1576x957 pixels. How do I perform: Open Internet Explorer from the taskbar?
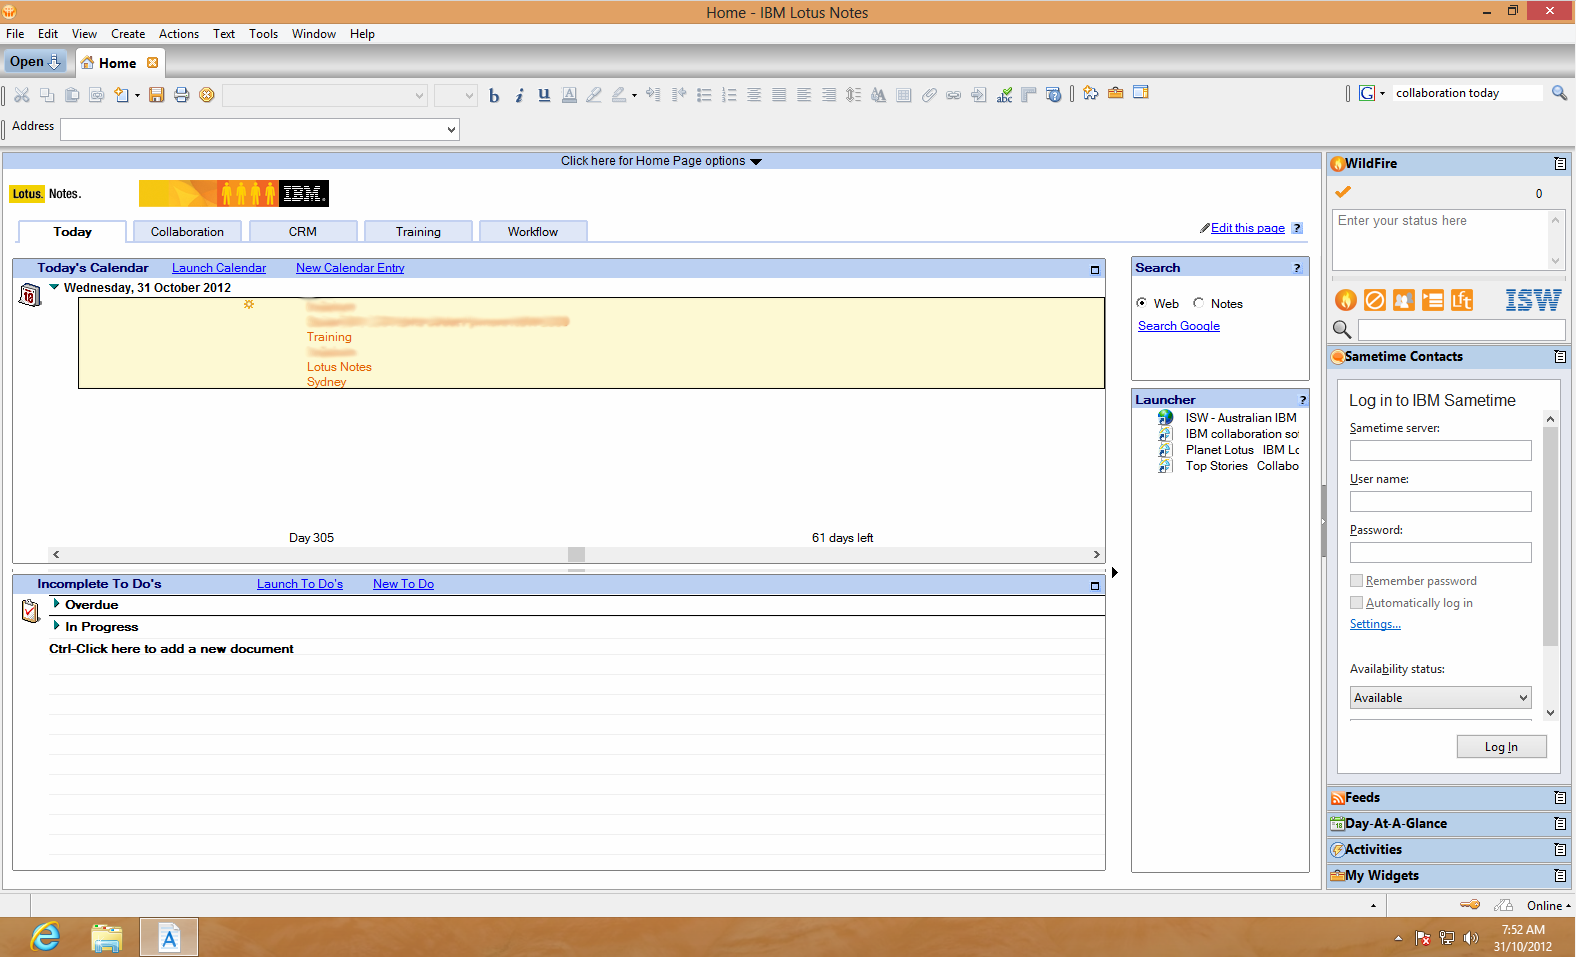[45, 938]
